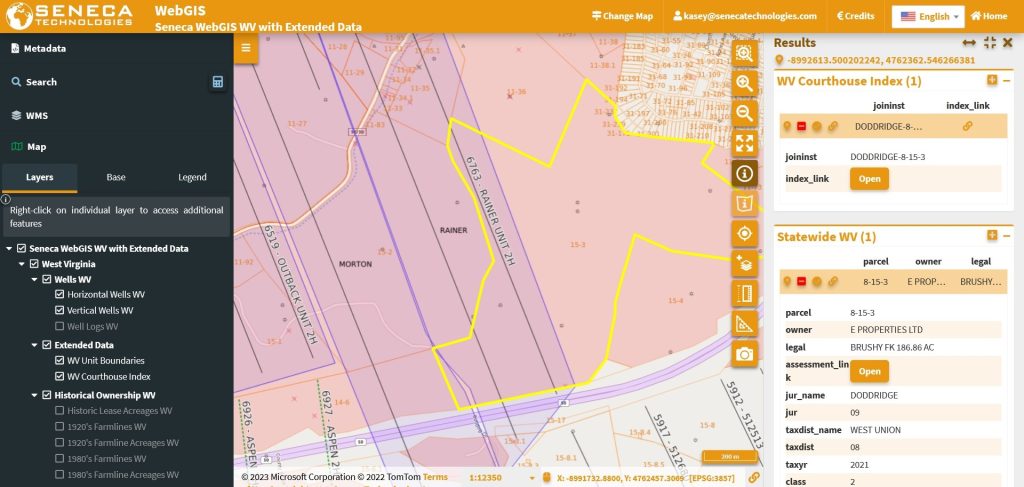Select the length measurement ruler tool
This screenshot has width=1024, height=487.
[x=744, y=293]
